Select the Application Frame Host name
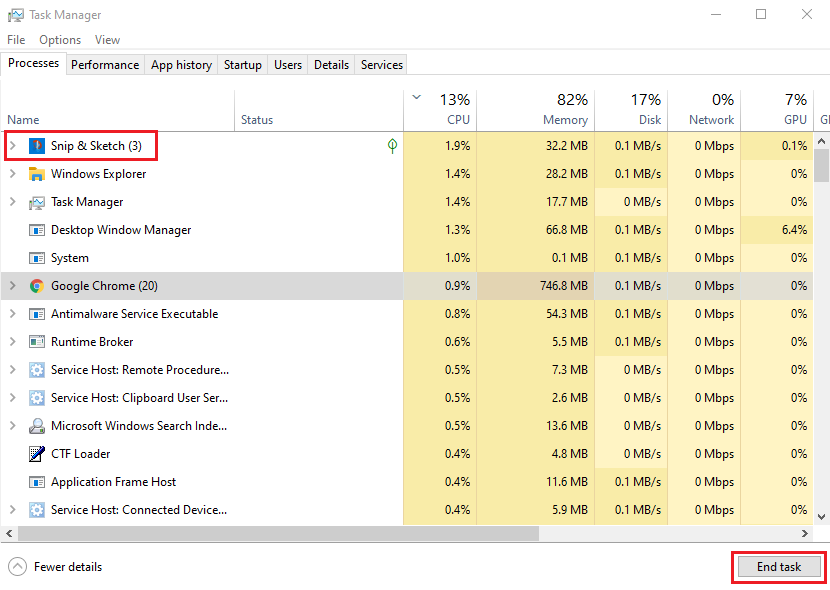The width and height of the screenshot is (830, 590). (113, 482)
